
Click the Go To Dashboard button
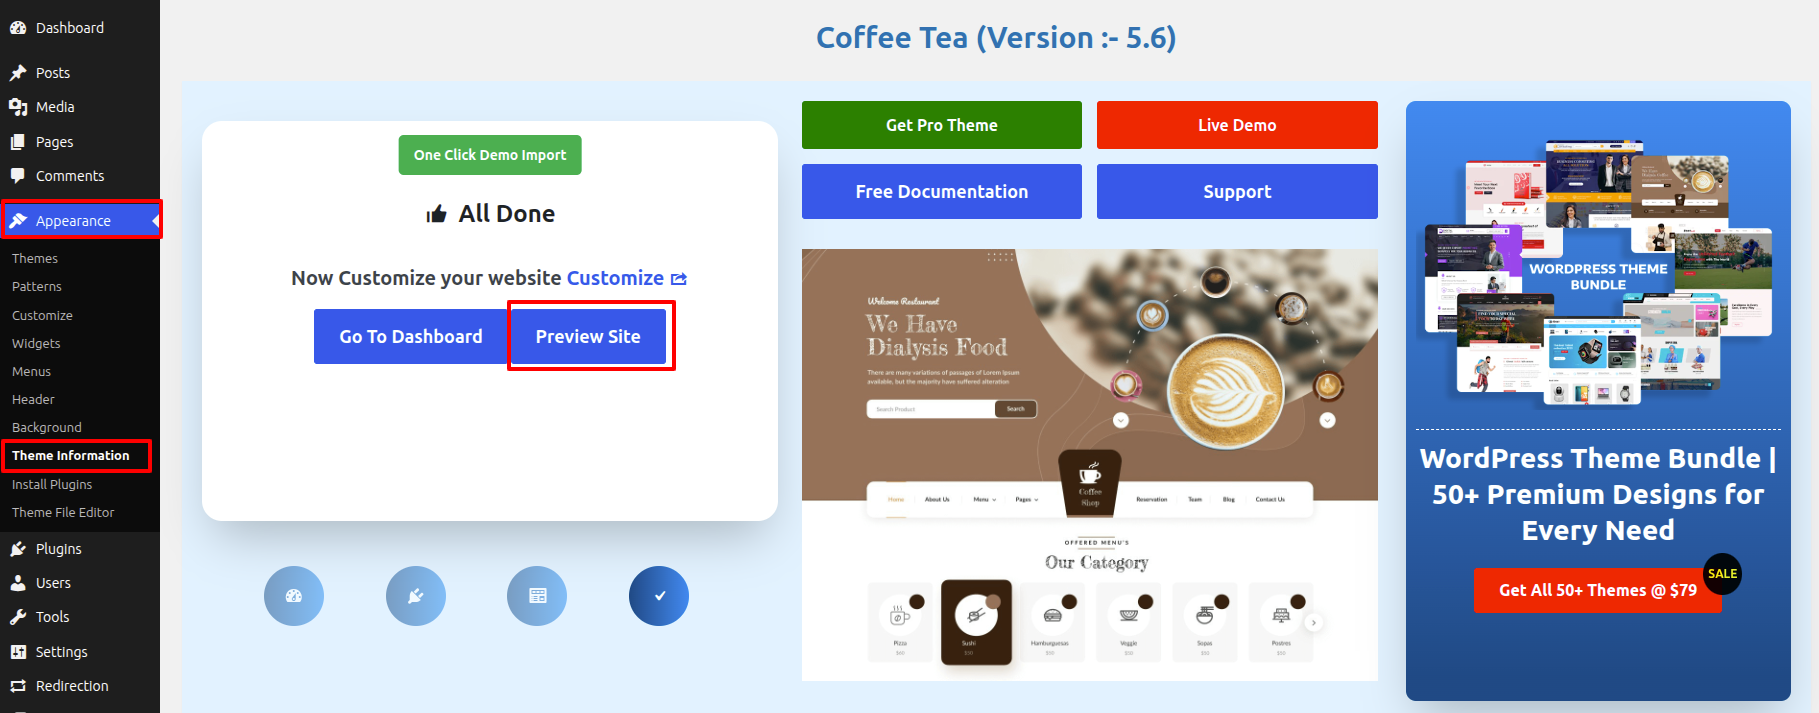pos(410,337)
